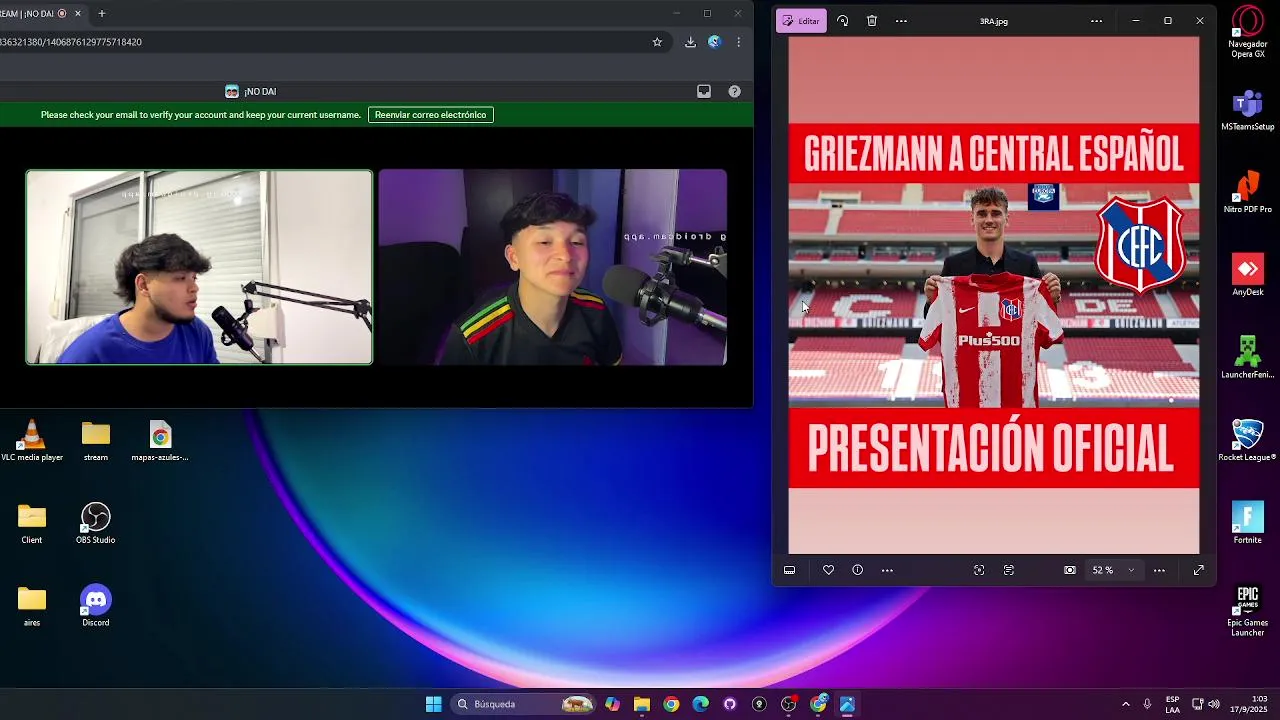The height and width of the screenshot is (720, 1280).
Task: Click the Reenviar correo electrónico button
Action: 431,115
